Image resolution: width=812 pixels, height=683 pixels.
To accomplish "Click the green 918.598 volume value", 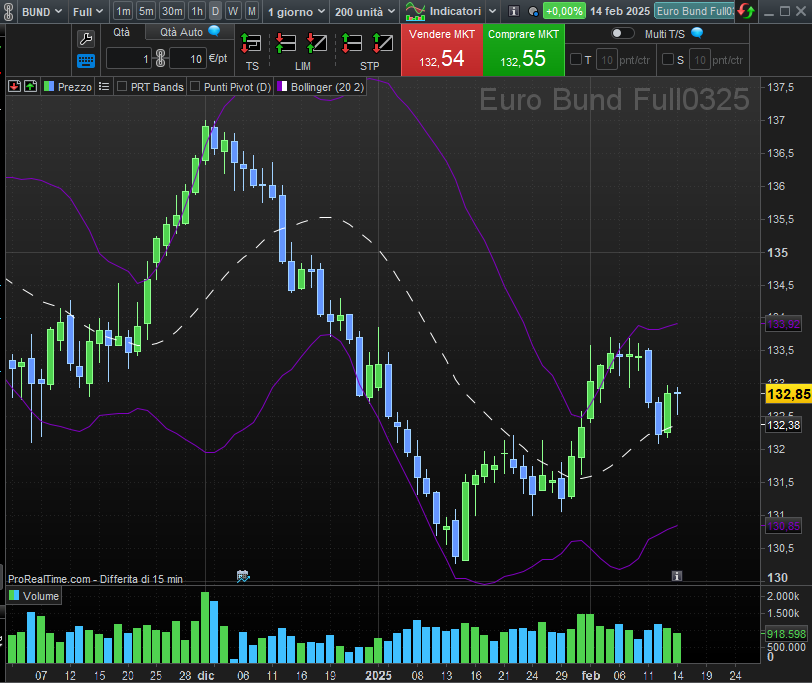I will tap(787, 634).
